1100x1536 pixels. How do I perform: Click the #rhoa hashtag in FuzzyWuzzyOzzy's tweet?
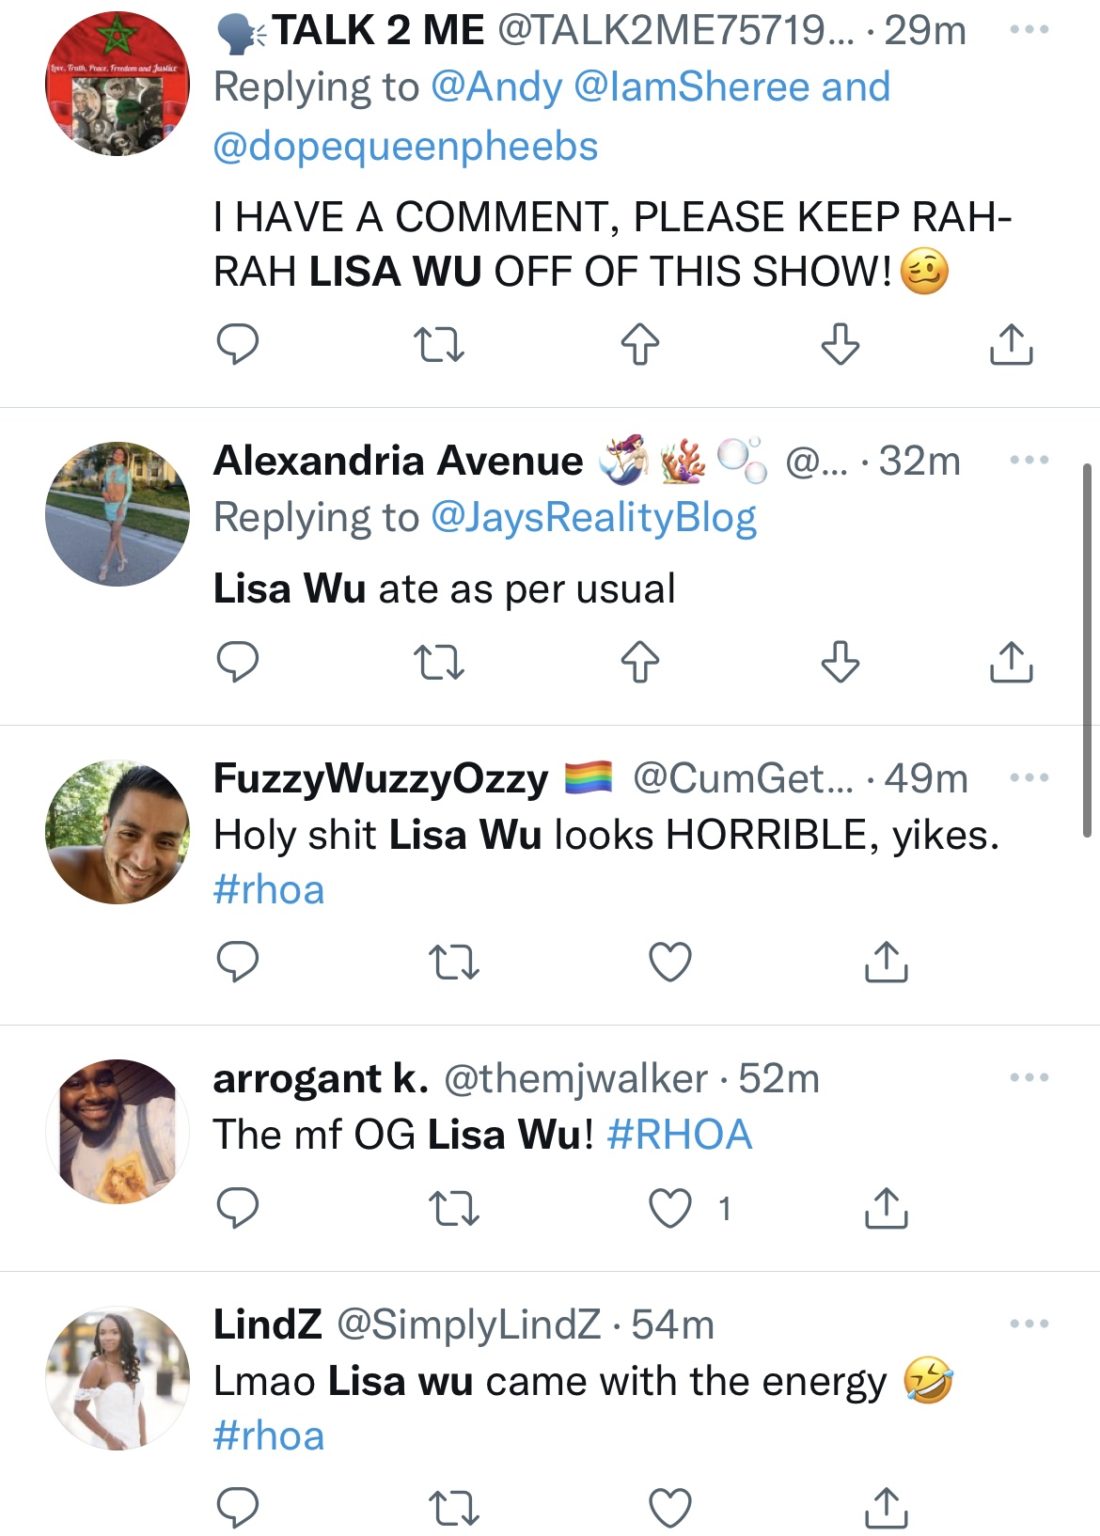coord(266,889)
